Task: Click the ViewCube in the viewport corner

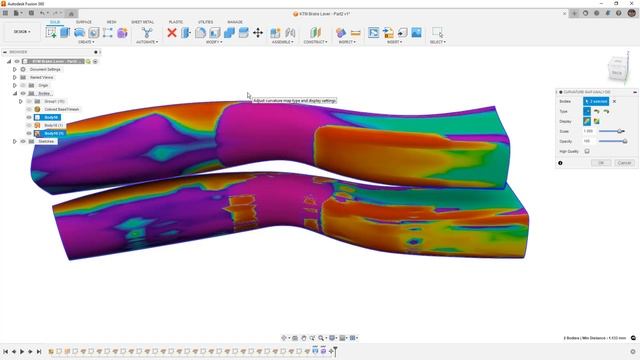Action: point(617,70)
